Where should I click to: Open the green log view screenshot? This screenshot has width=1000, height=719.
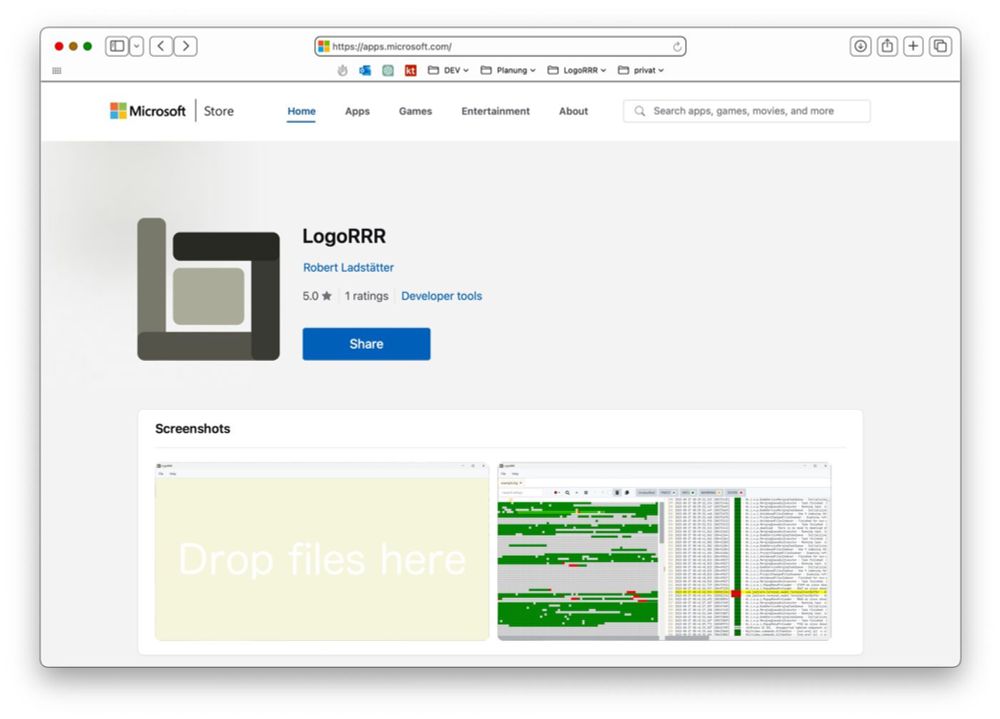[664, 551]
